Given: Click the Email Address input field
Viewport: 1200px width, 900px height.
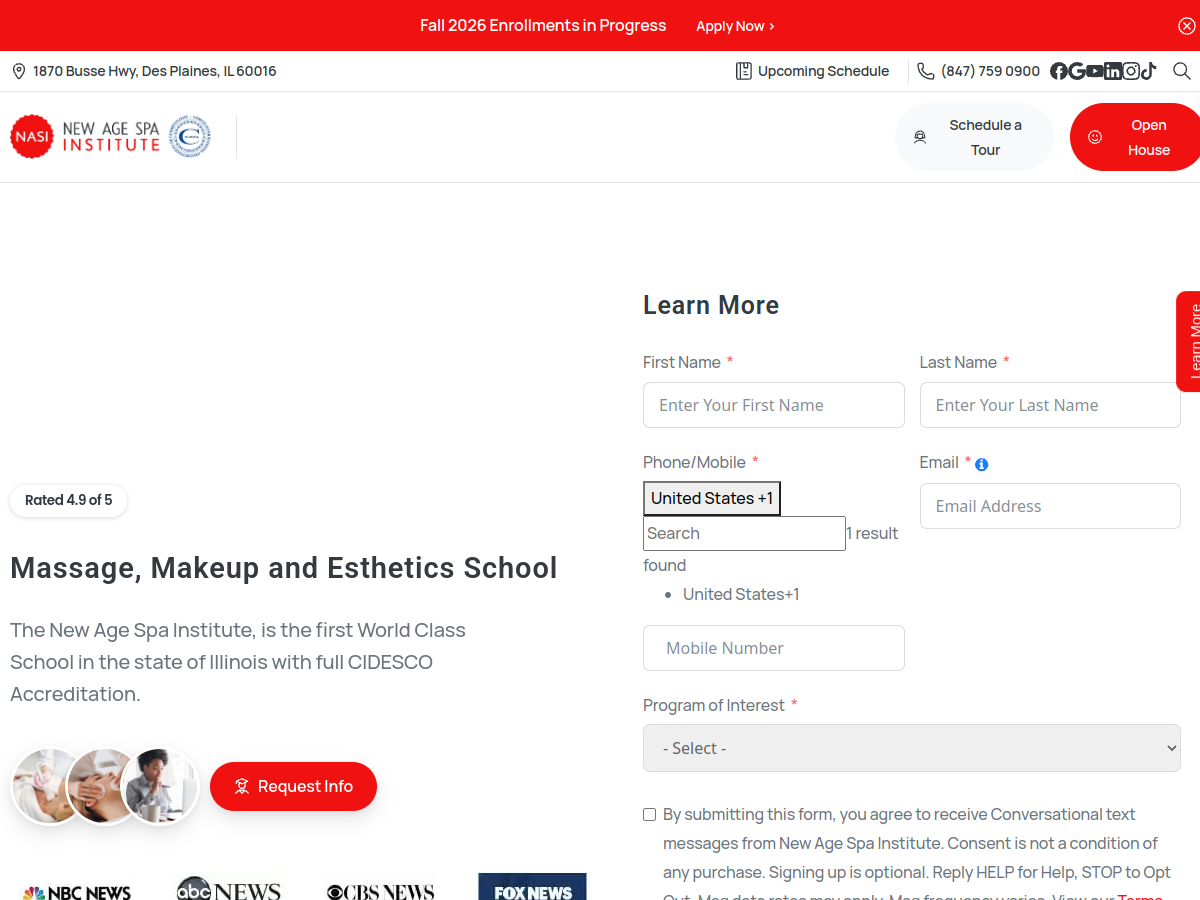Looking at the screenshot, I should 1050,506.
